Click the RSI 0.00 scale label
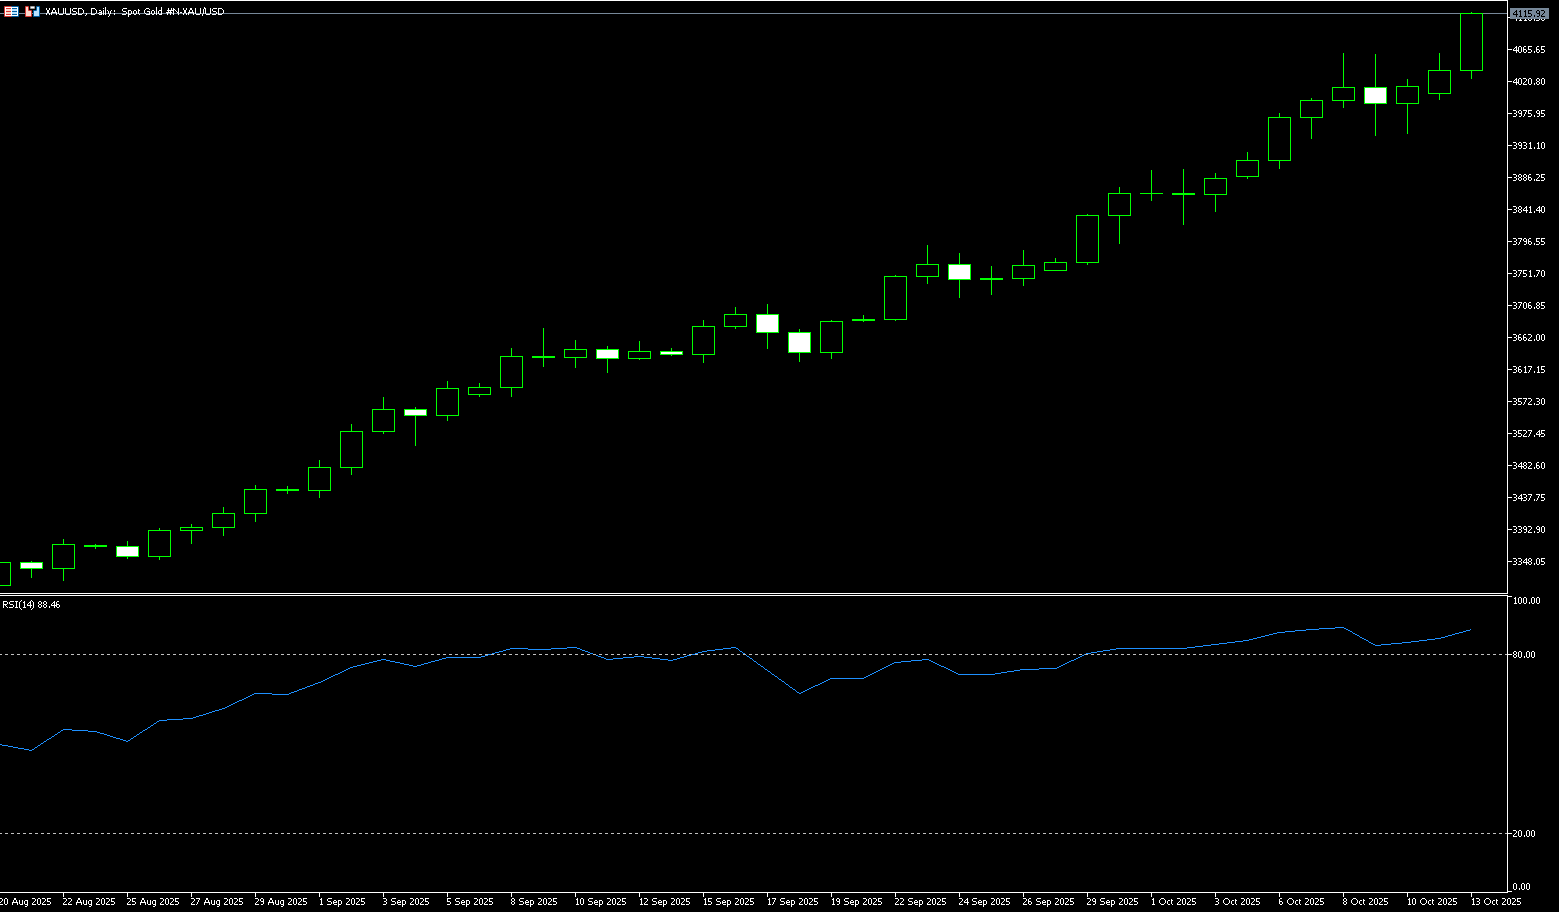1559x912 pixels. (1522, 887)
